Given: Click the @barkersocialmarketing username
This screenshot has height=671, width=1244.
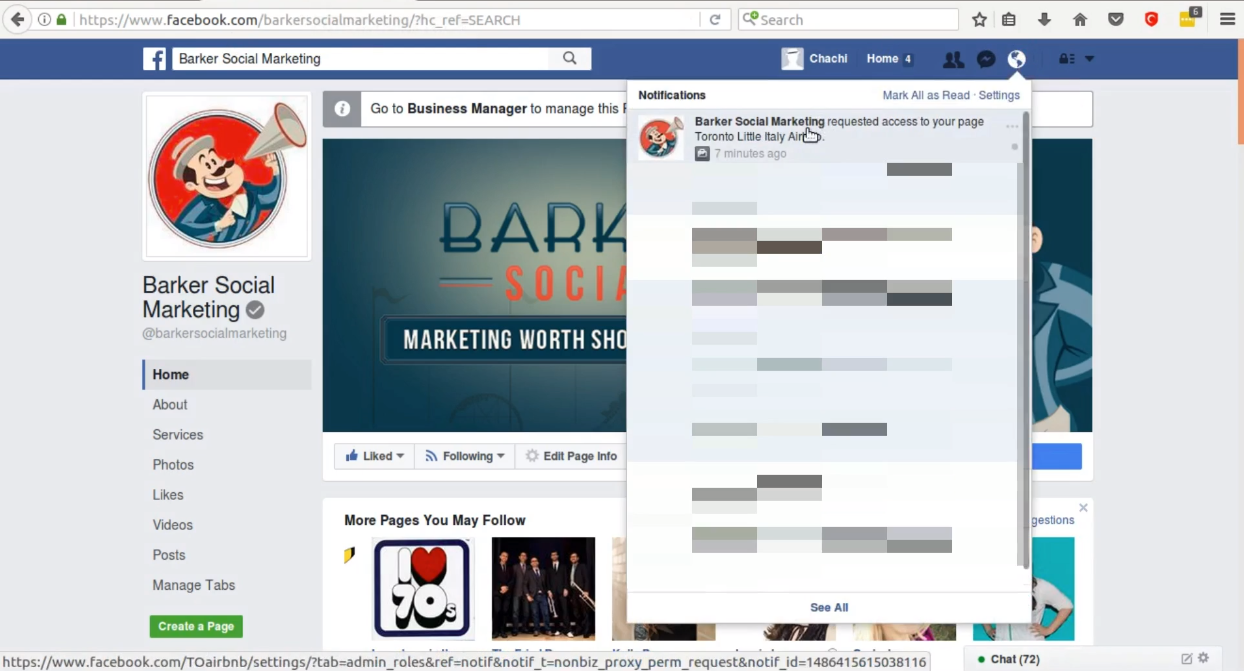Looking at the screenshot, I should (215, 333).
